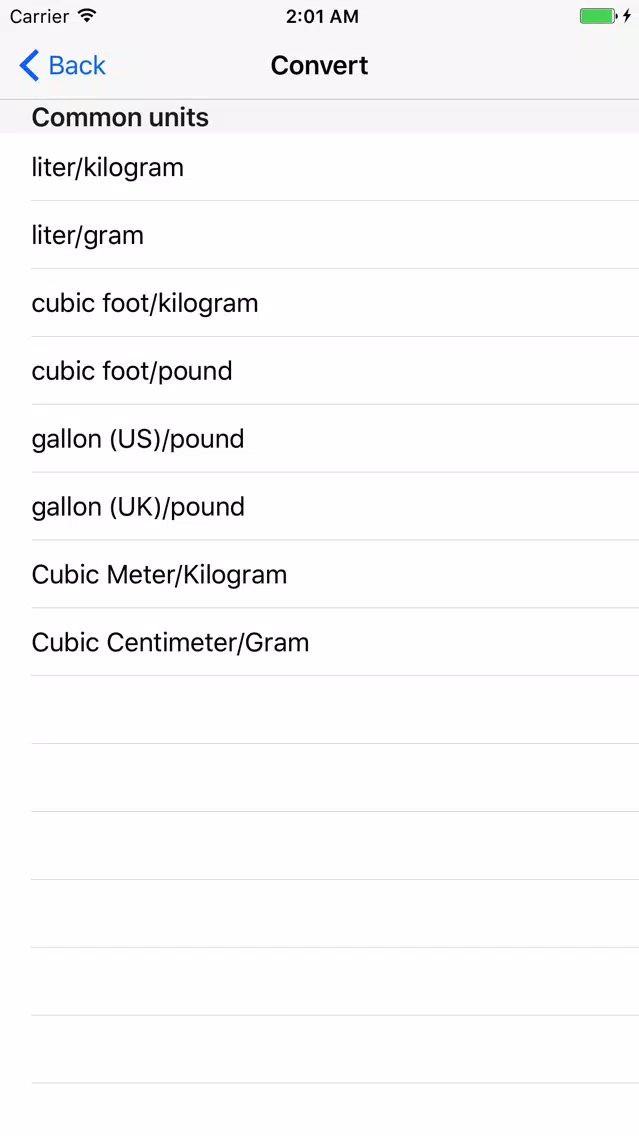Viewport: 639px width, 1136px height.
Task: Tap the green battery icon
Action: [x=598, y=16]
